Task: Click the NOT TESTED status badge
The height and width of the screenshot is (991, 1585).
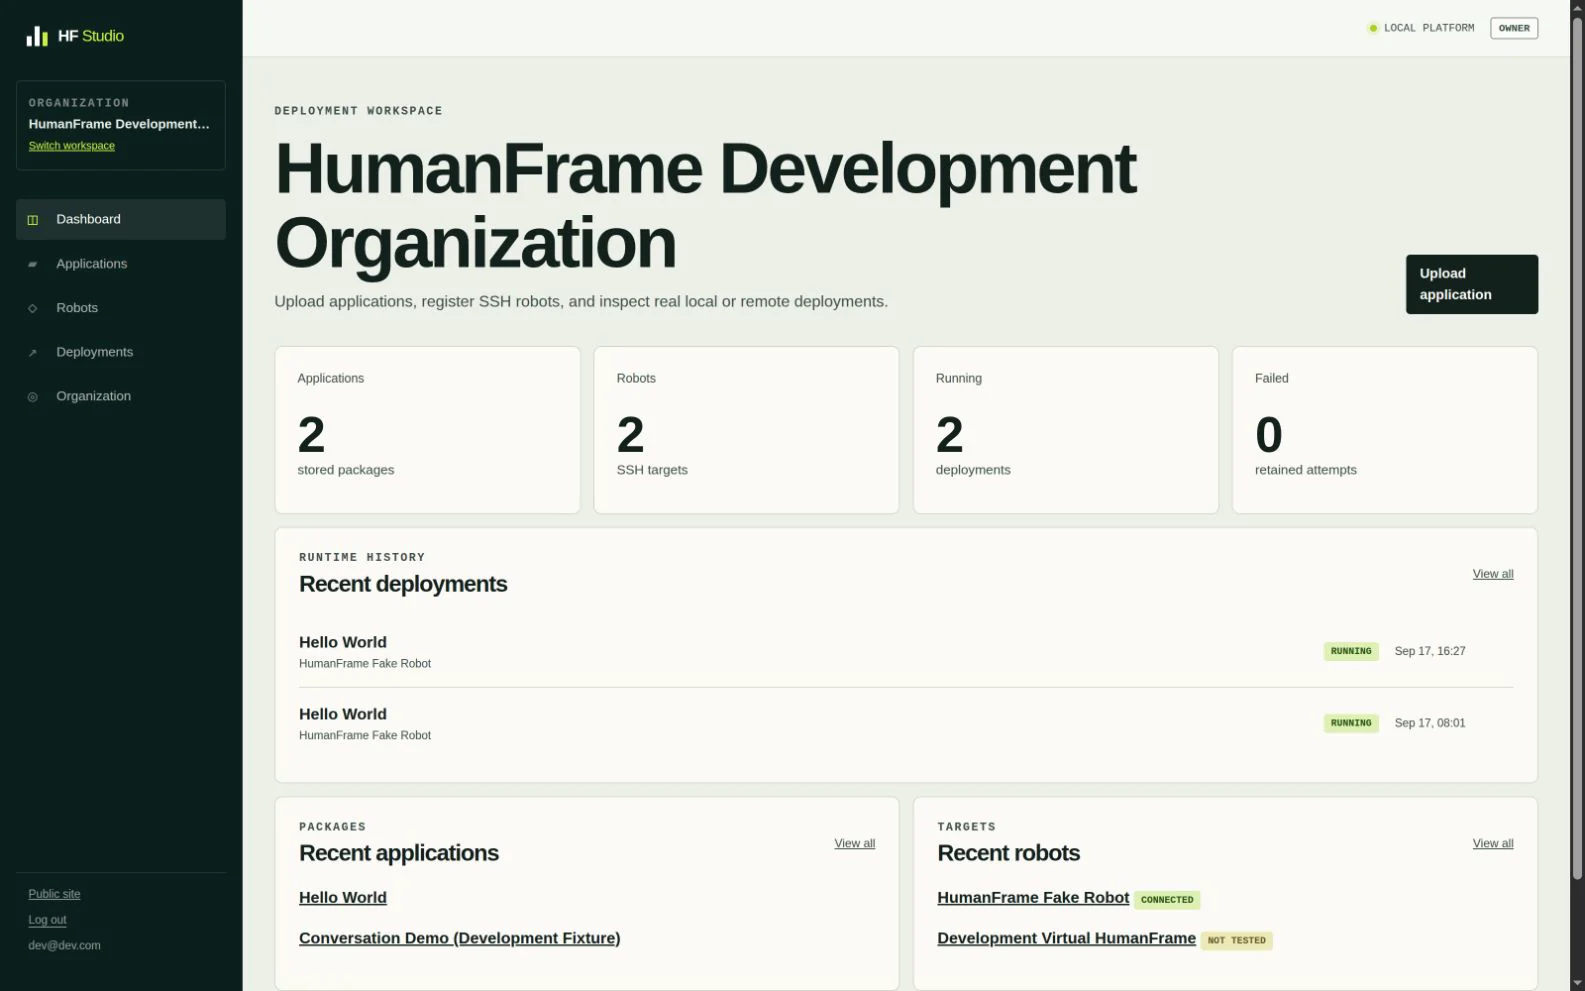Action: tap(1236, 941)
